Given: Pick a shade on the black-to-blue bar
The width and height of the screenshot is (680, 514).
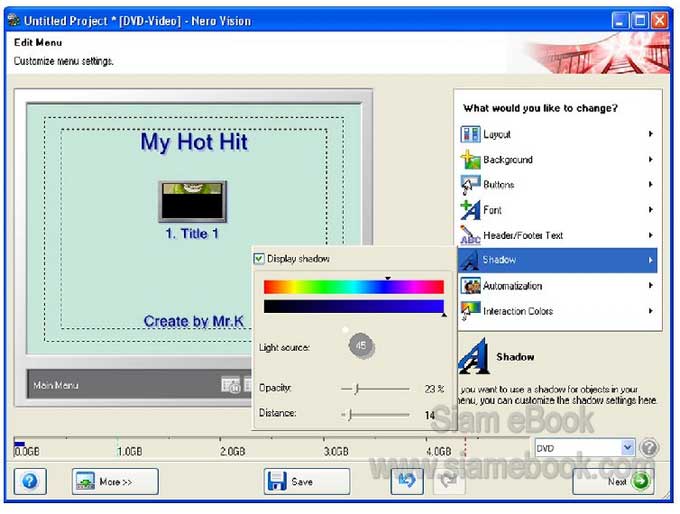Looking at the screenshot, I should tap(353, 306).
